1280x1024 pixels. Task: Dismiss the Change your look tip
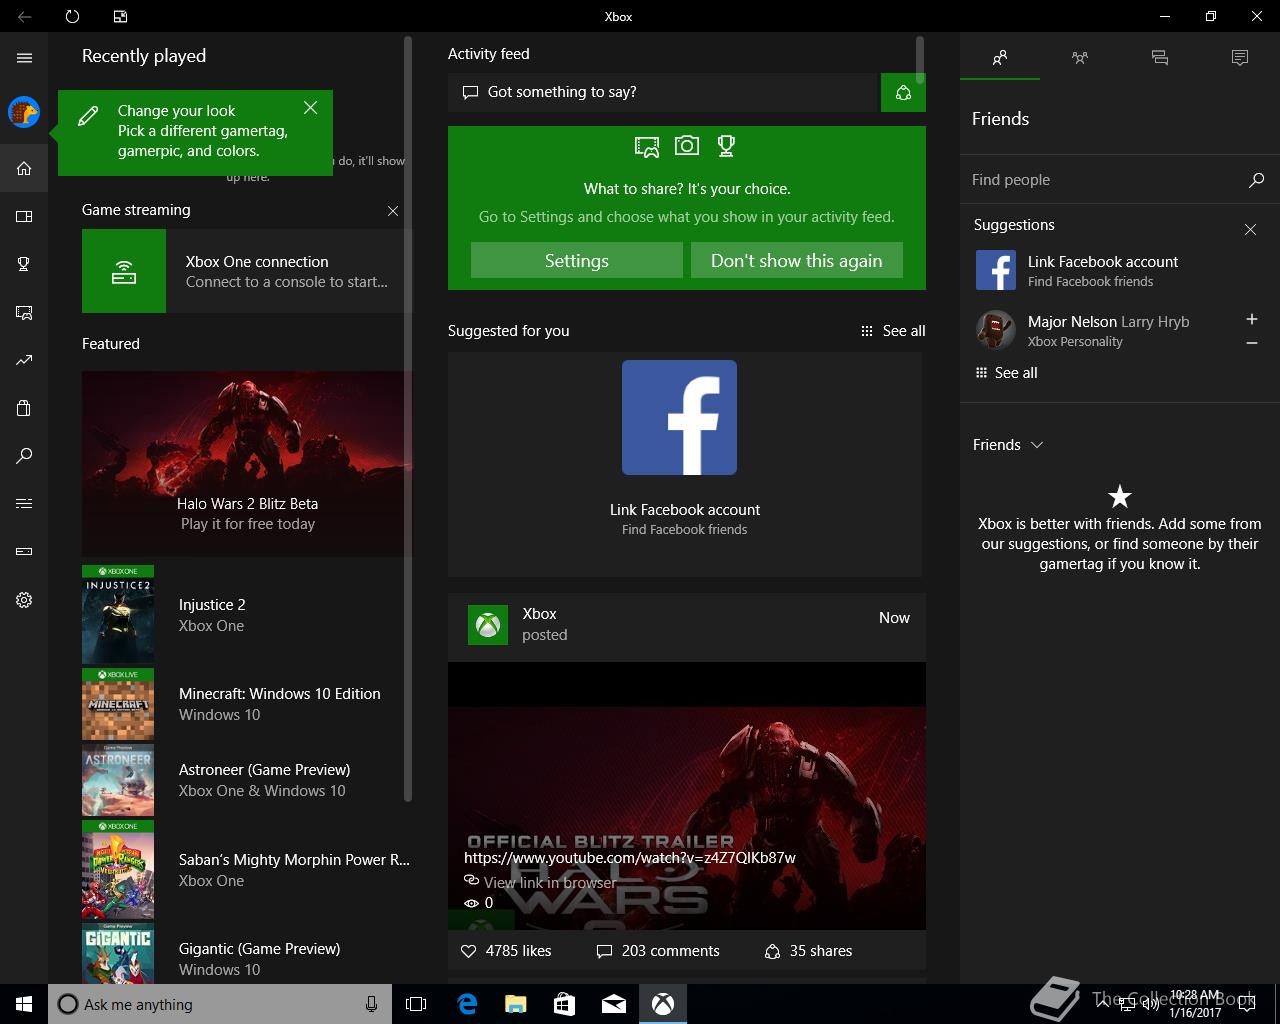(310, 107)
